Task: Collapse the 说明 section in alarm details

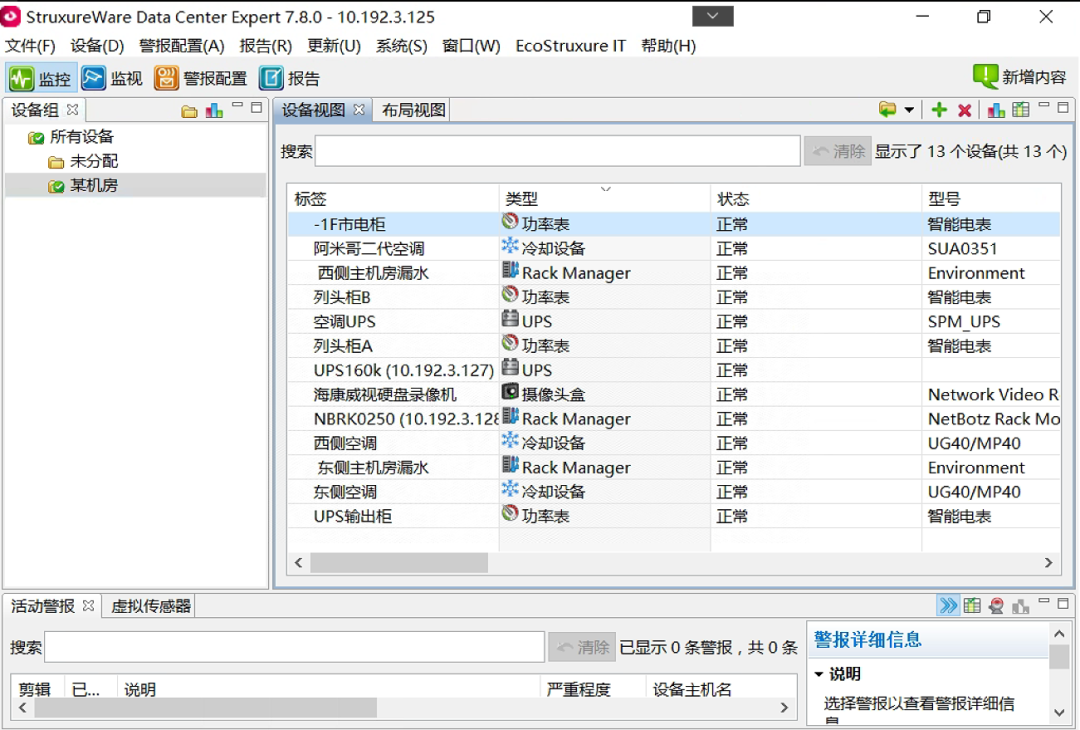Action: 819,674
